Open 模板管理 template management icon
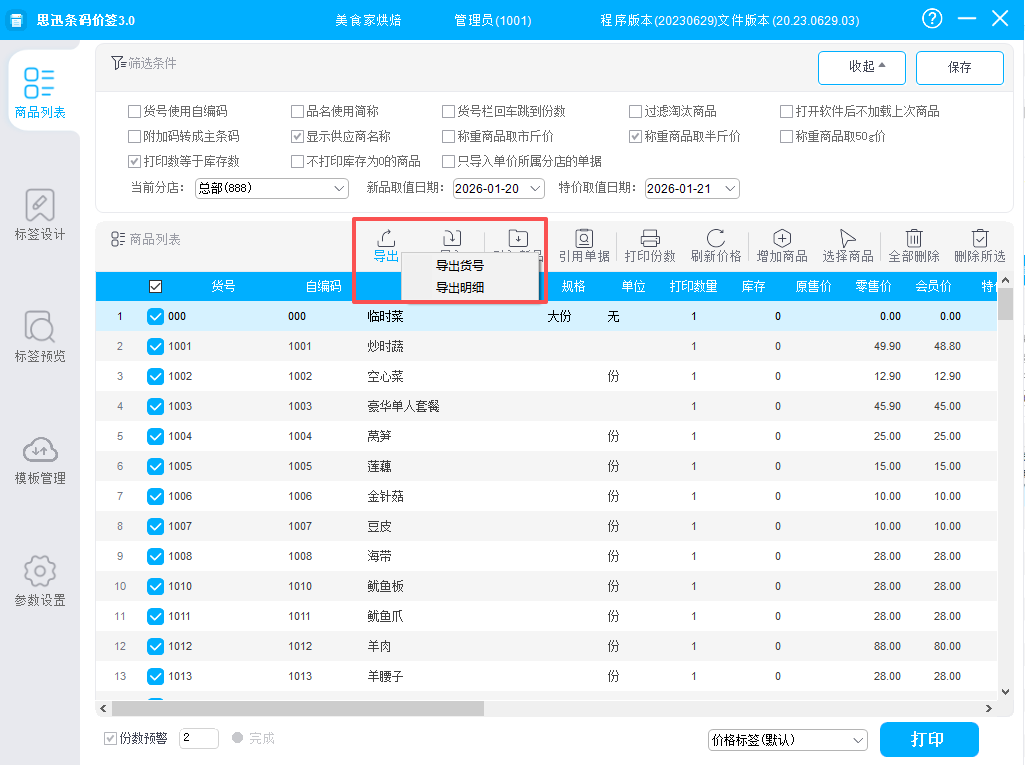Screen dimensions: 1025x765 click(40, 449)
